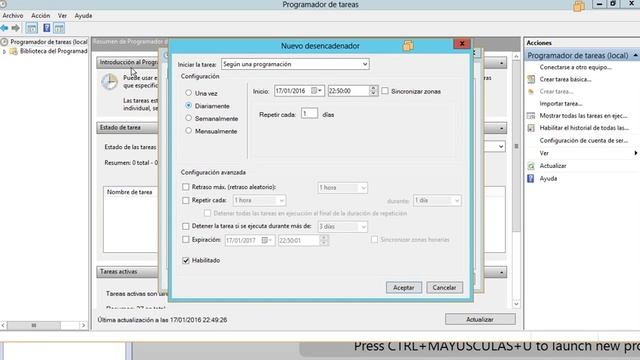
Task: Click the Ayuda help icon in Acciones
Action: [x=531, y=178]
